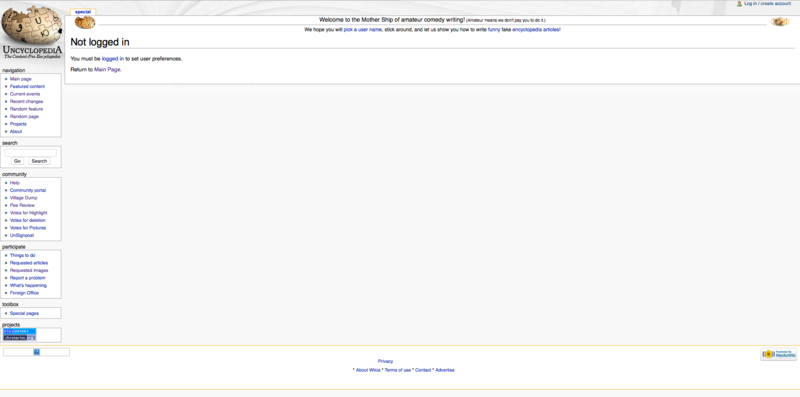Open Things to do
Screen dimensions: 800x397
tap(22, 255)
